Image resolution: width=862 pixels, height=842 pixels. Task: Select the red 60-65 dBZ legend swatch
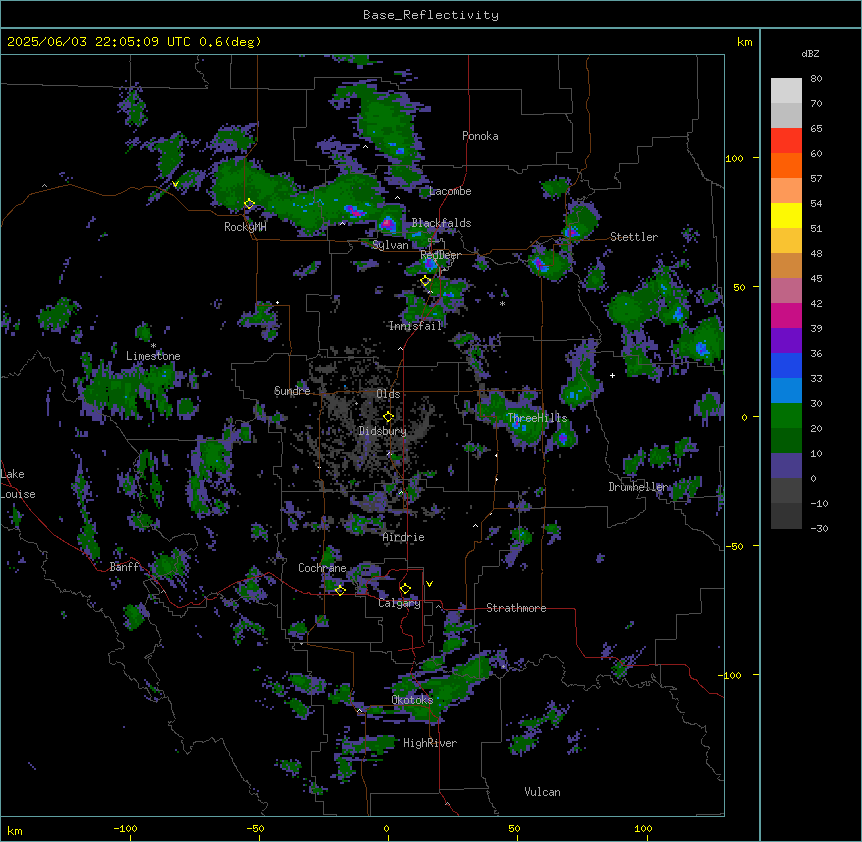click(786, 140)
